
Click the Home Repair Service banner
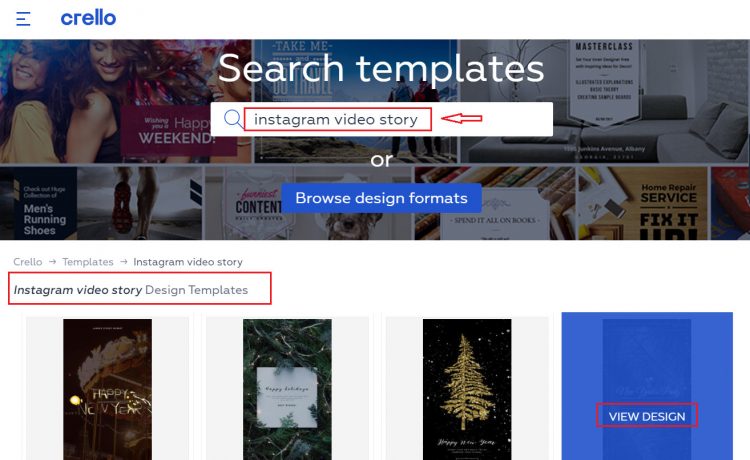click(642, 203)
